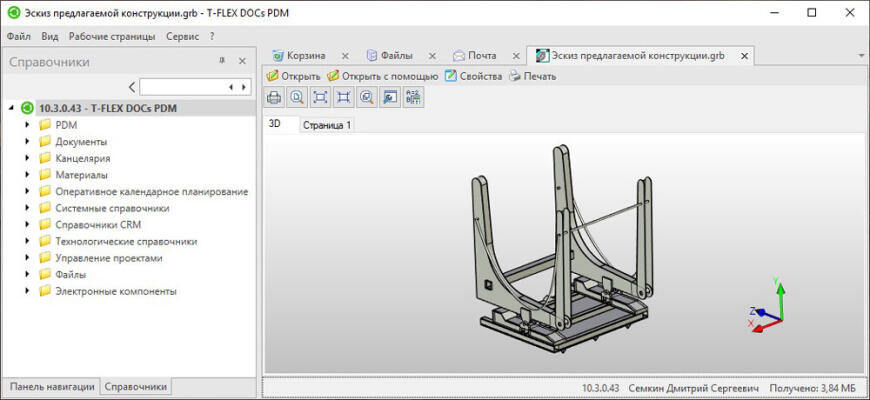Click the search field in Справочники panel
This screenshot has width=870, height=400.
[x=184, y=87]
